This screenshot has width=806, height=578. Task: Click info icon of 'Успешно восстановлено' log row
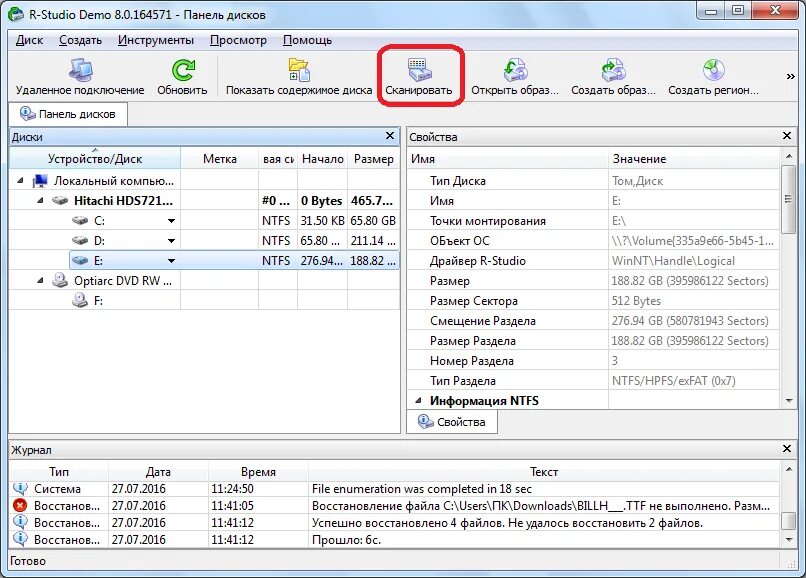[x=20, y=522]
